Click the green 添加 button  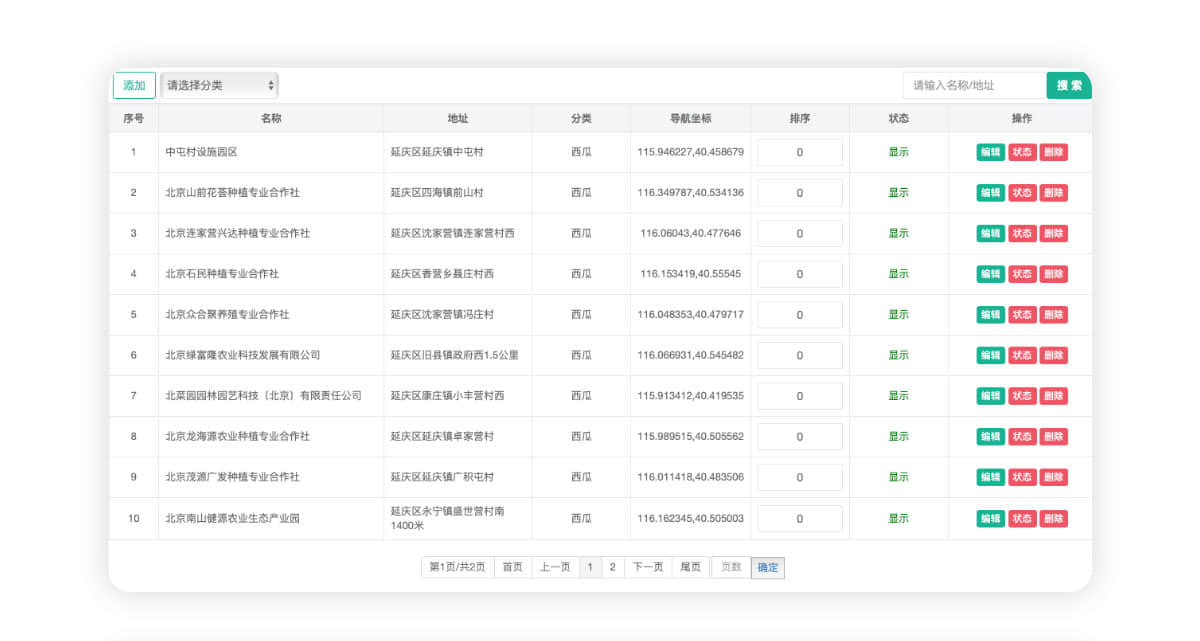coord(134,86)
